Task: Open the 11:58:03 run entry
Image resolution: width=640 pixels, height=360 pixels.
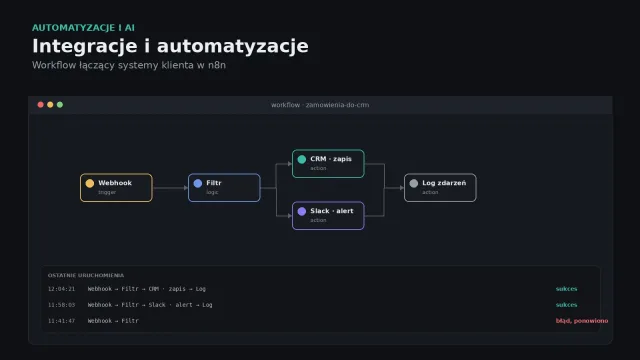Action: tap(320, 304)
